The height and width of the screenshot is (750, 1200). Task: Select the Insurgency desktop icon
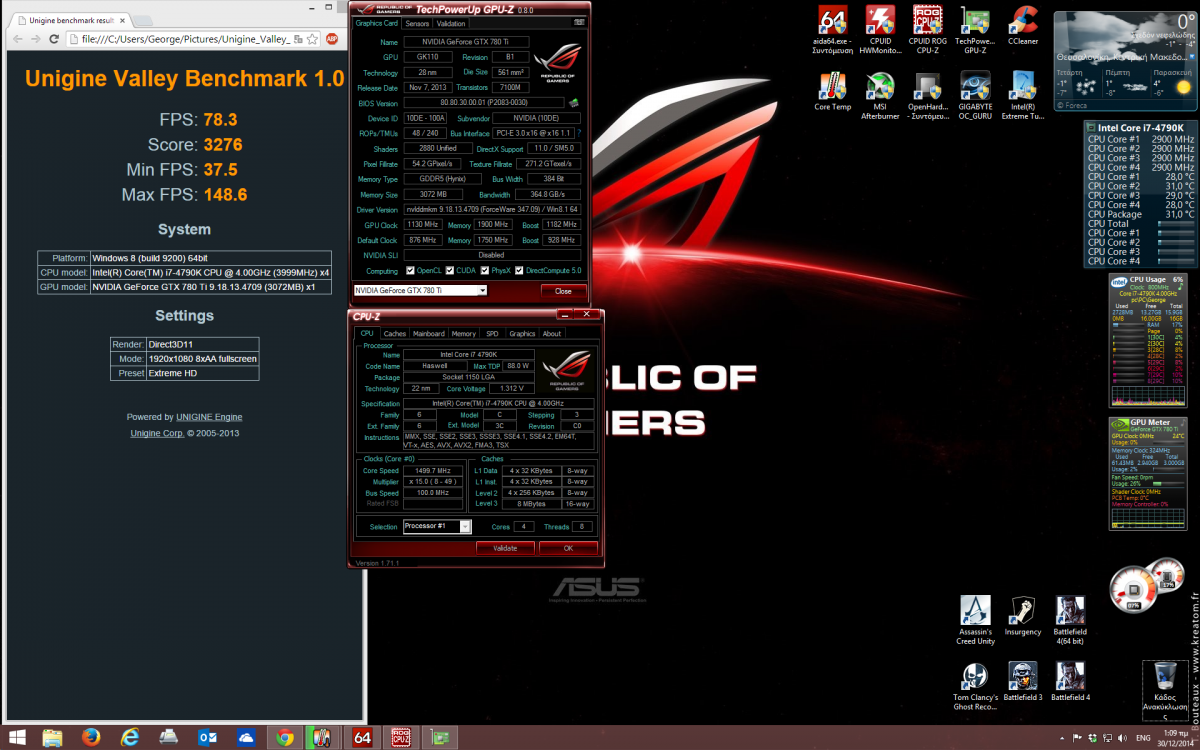(1023, 616)
